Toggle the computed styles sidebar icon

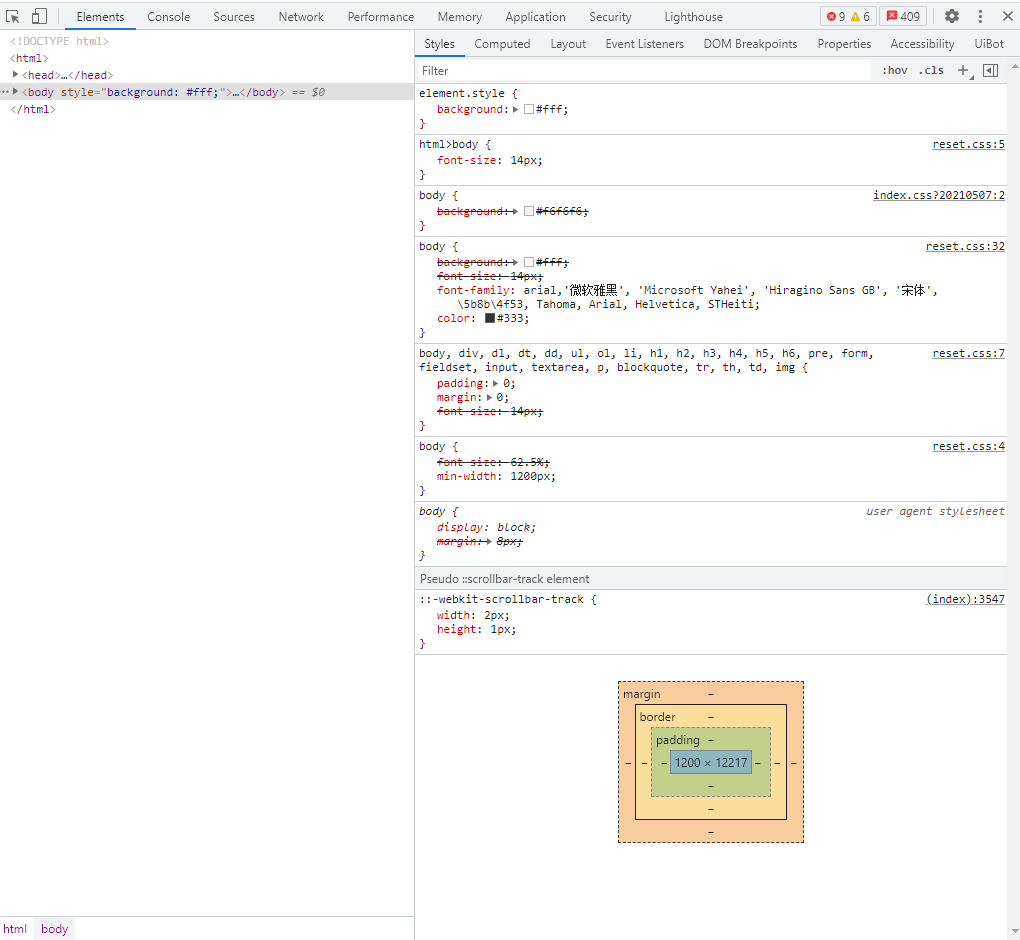coord(990,70)
